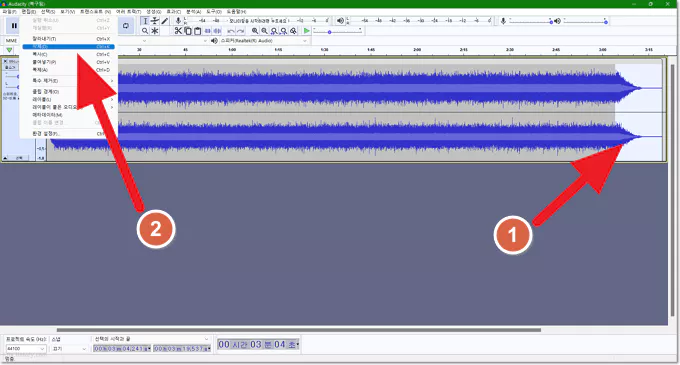Viewport: 680px width, 365px height.
Task: Click the track close X button
Action: click(5, 62)
